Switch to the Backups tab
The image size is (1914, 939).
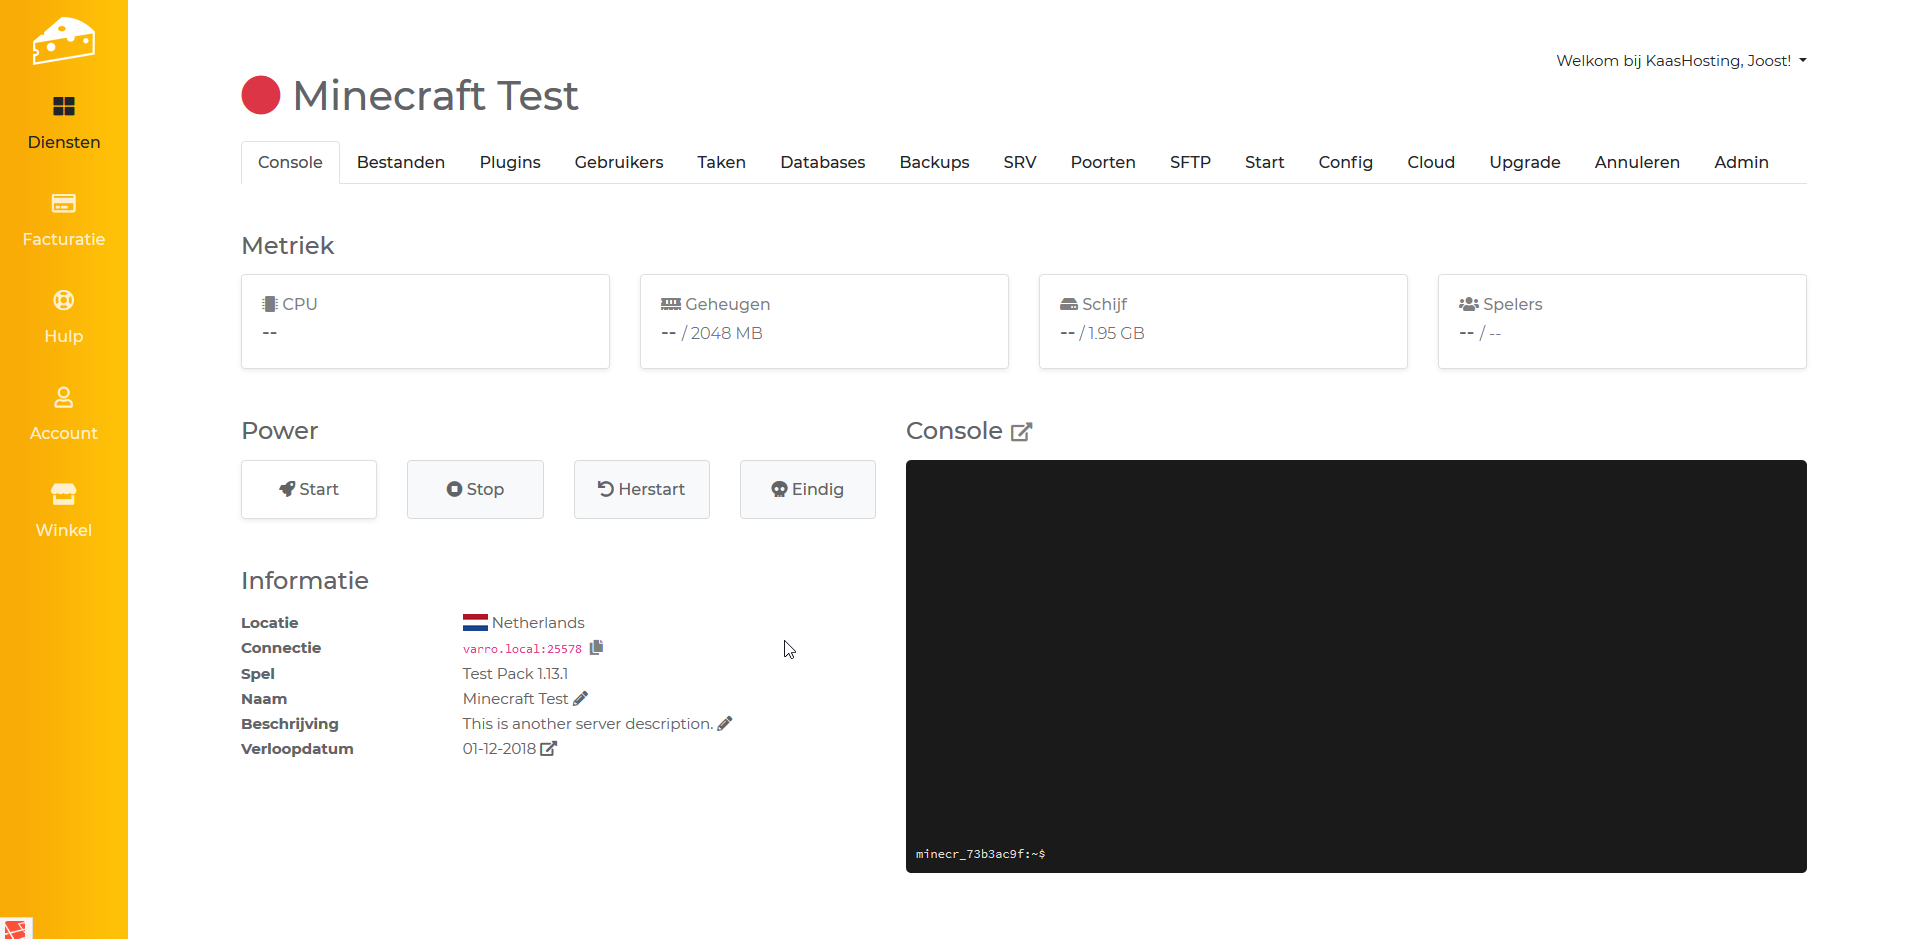pos(934,162)
